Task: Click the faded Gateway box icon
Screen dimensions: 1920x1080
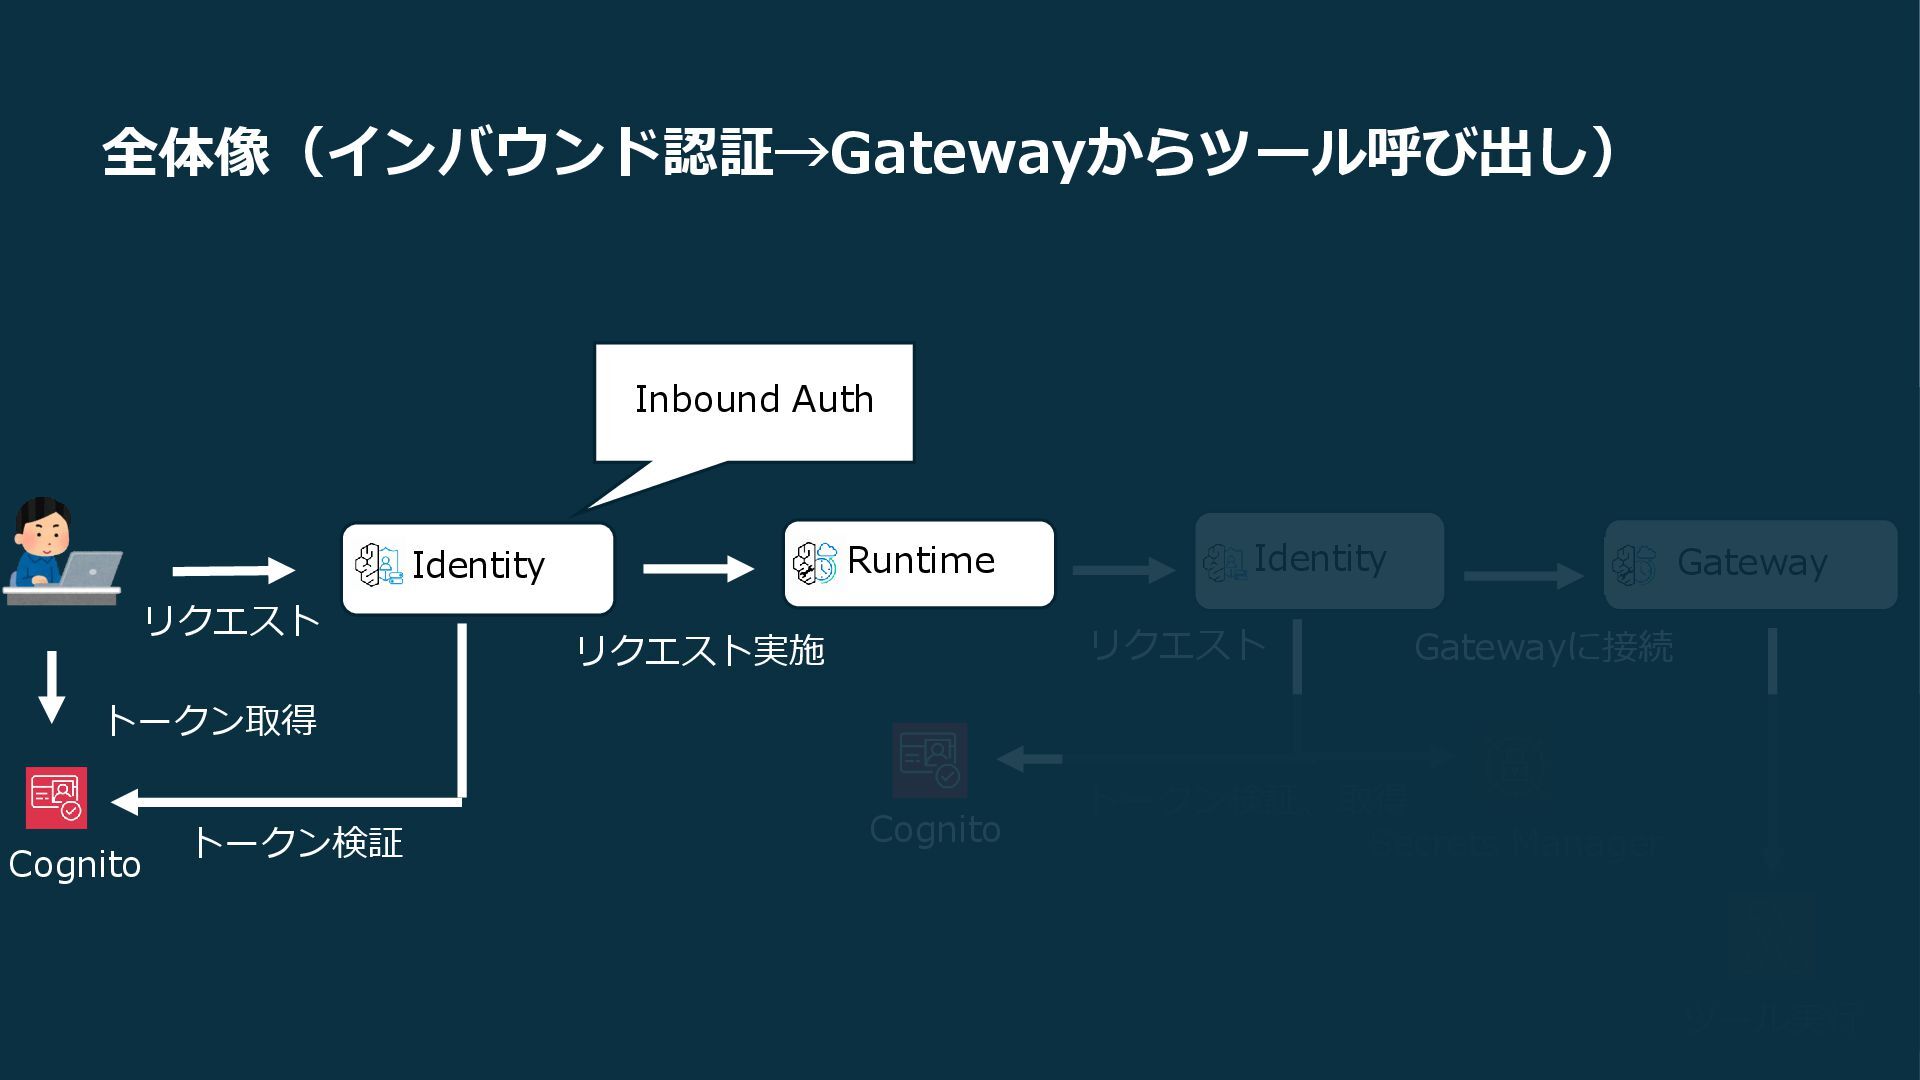Action: click(x=1634, y=565)
